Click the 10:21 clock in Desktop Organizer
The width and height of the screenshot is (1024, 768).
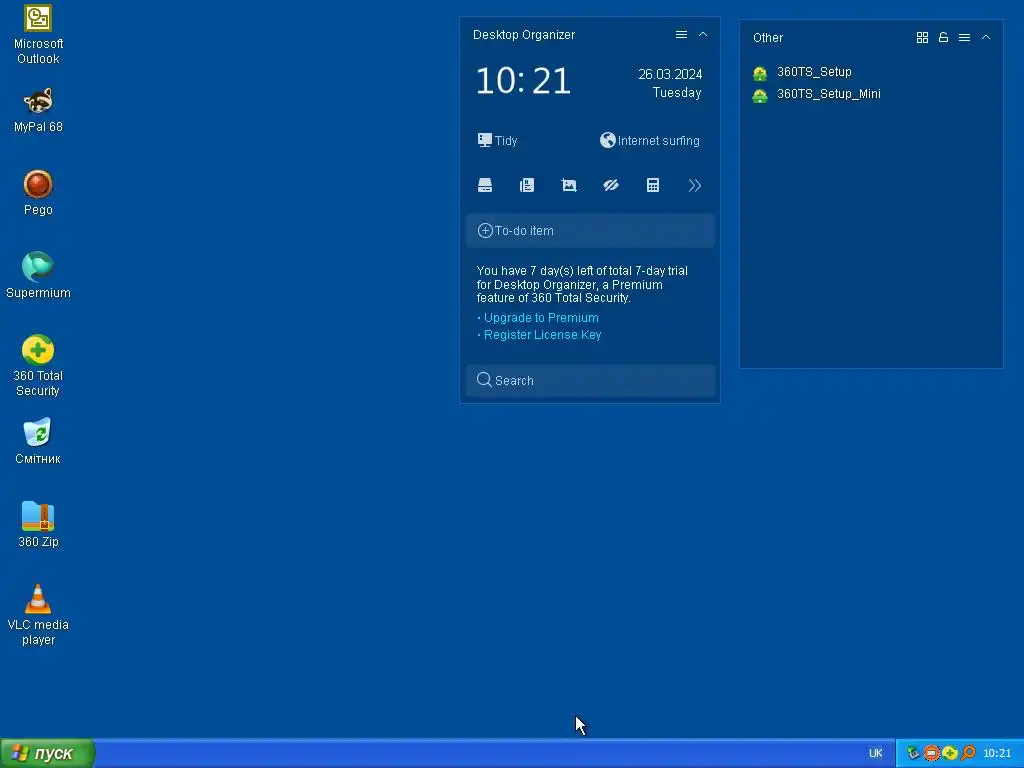point(523,82)
